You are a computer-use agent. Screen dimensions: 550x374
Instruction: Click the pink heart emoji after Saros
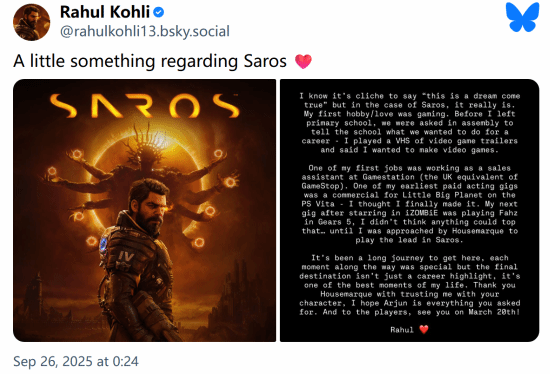pyautogui.click(x=303, y=61)
